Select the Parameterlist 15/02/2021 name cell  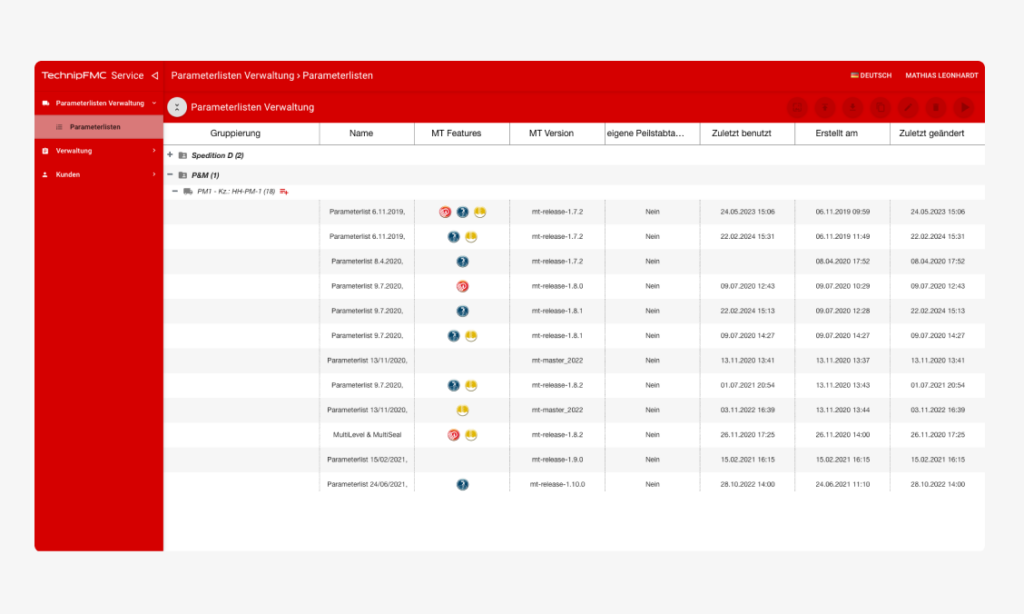367,460
